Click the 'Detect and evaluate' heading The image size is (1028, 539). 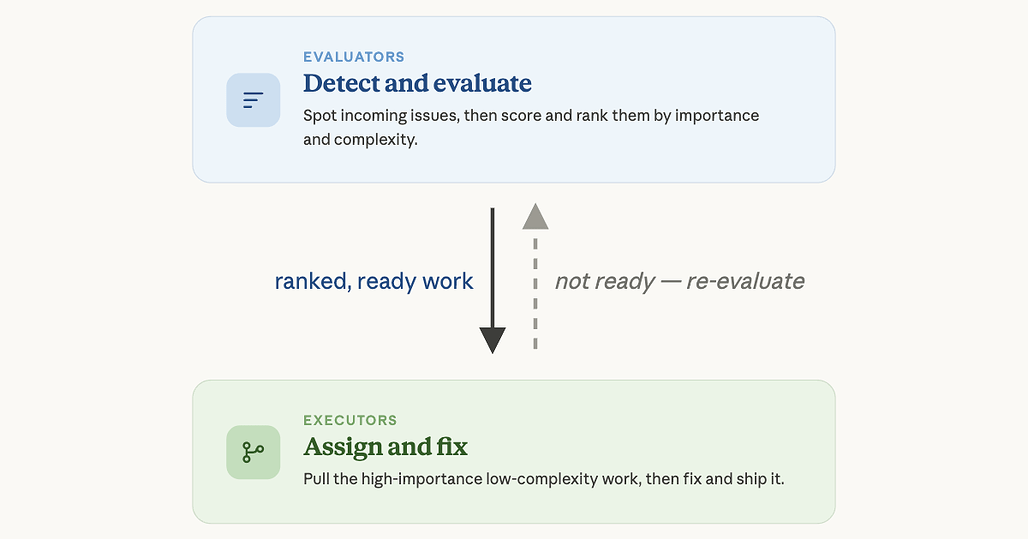click(418, 83)
